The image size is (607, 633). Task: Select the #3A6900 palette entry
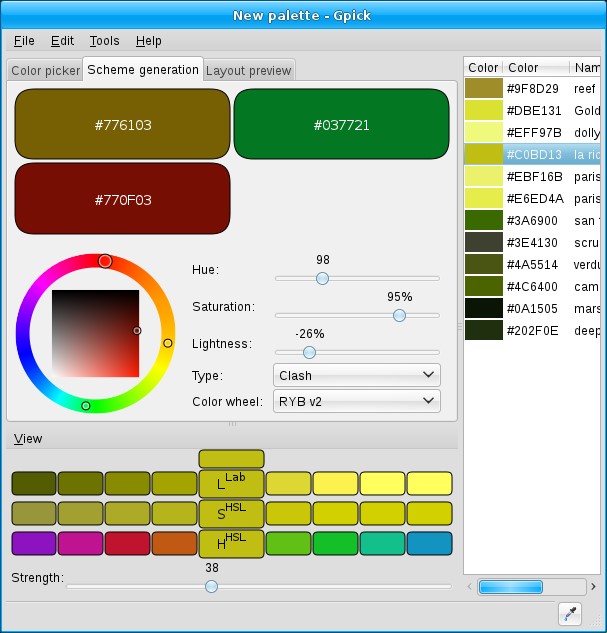532,221
